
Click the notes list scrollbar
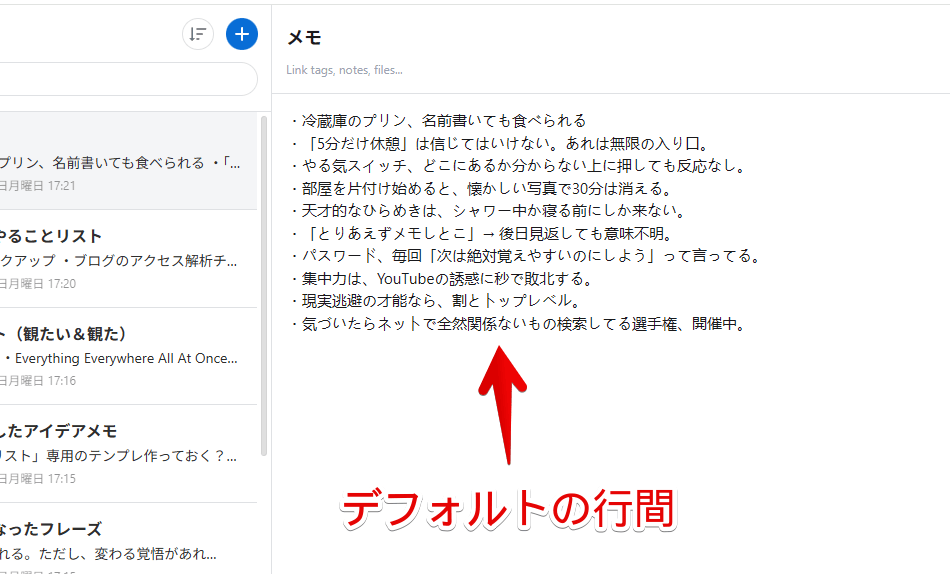pyautogui.click(x=264, y=285)
